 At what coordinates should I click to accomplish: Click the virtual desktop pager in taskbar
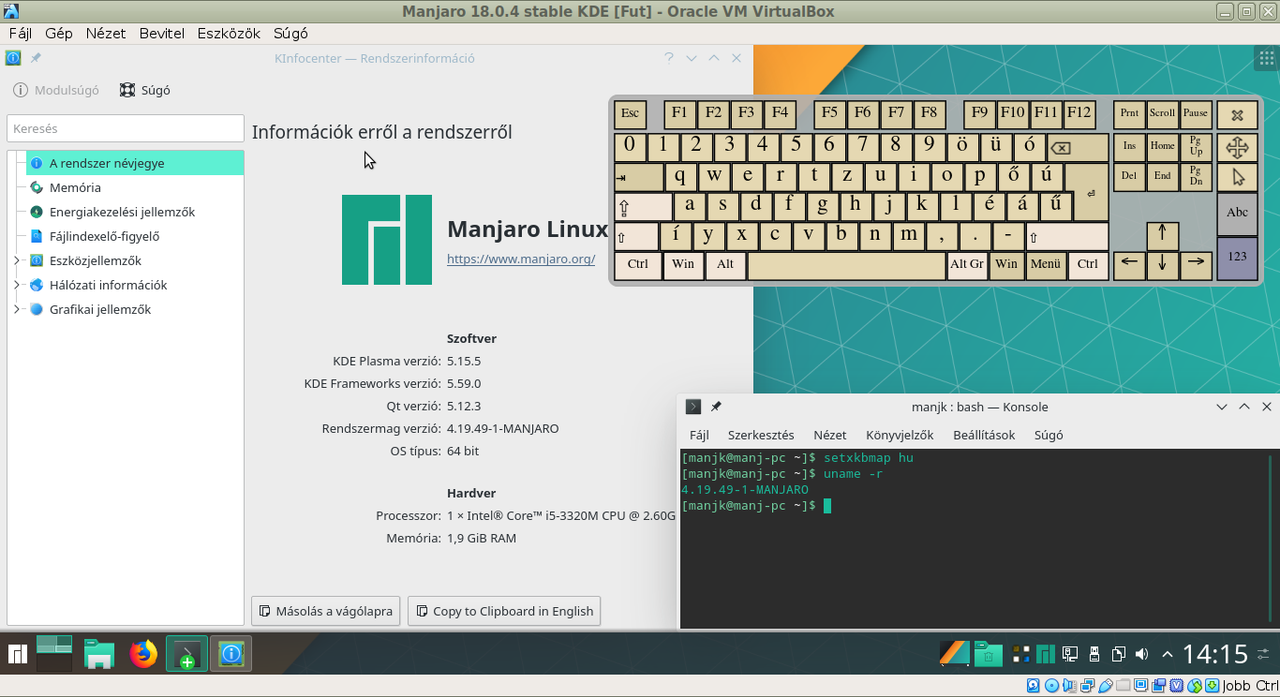tap(54, 654)
